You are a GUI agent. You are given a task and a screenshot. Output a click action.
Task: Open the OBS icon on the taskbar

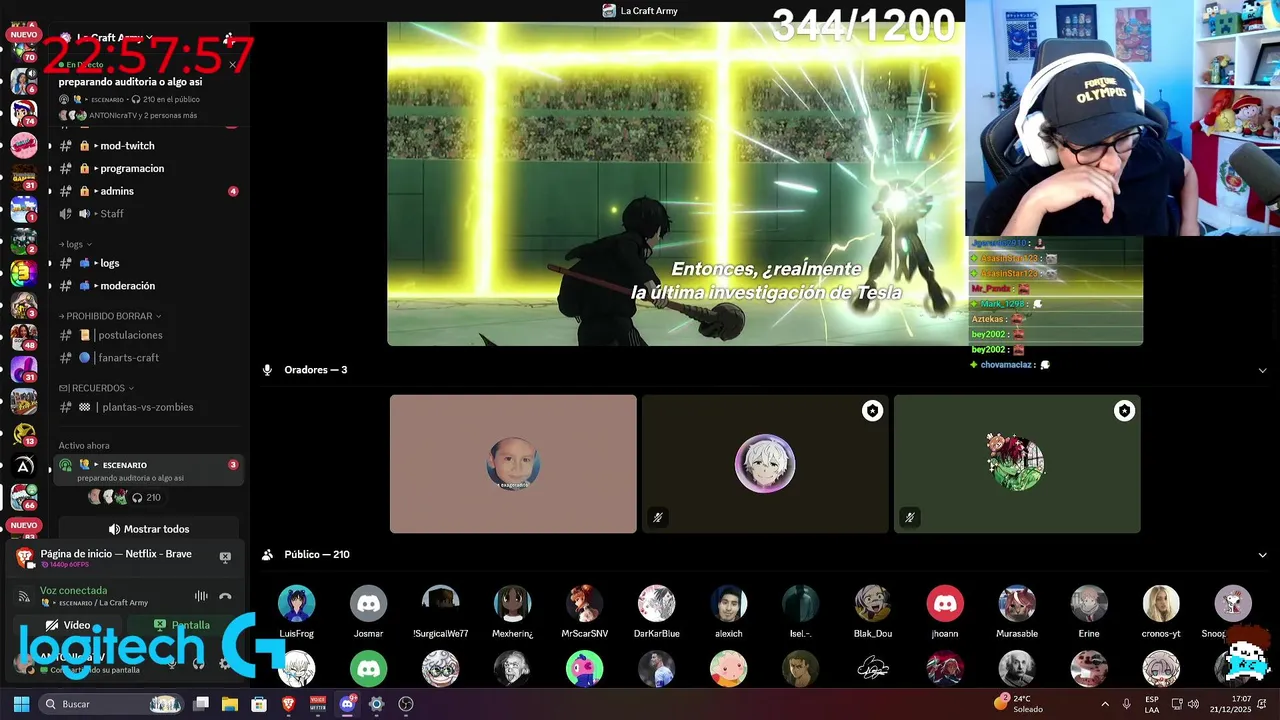click(x=406, y=704)
